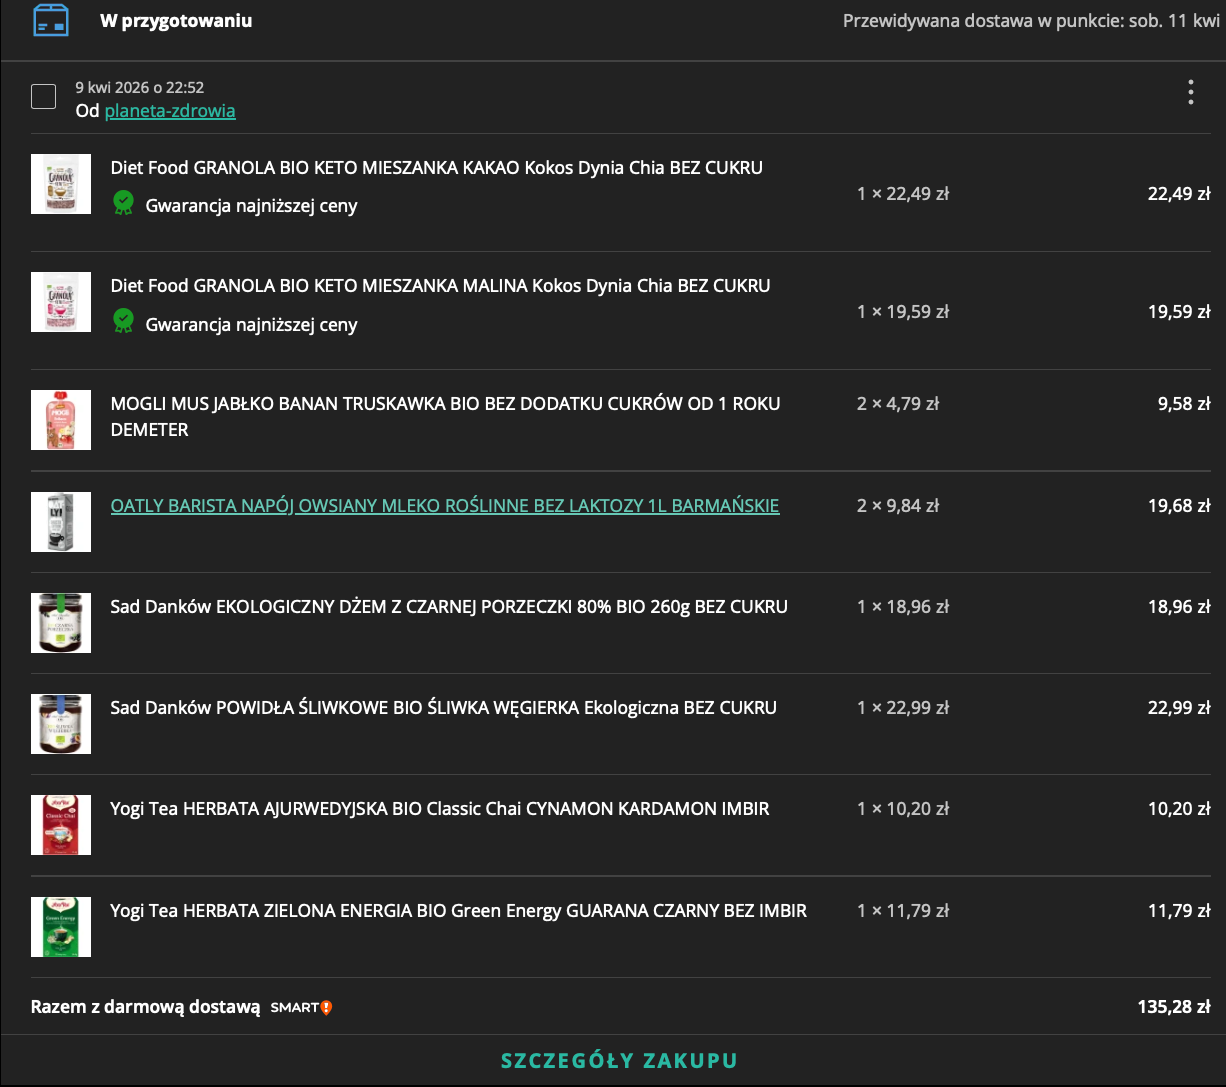Open Yogi Tea Classic Chai thumbnail
This screenshot has width=1226, height=1087.
pos(61,825)
